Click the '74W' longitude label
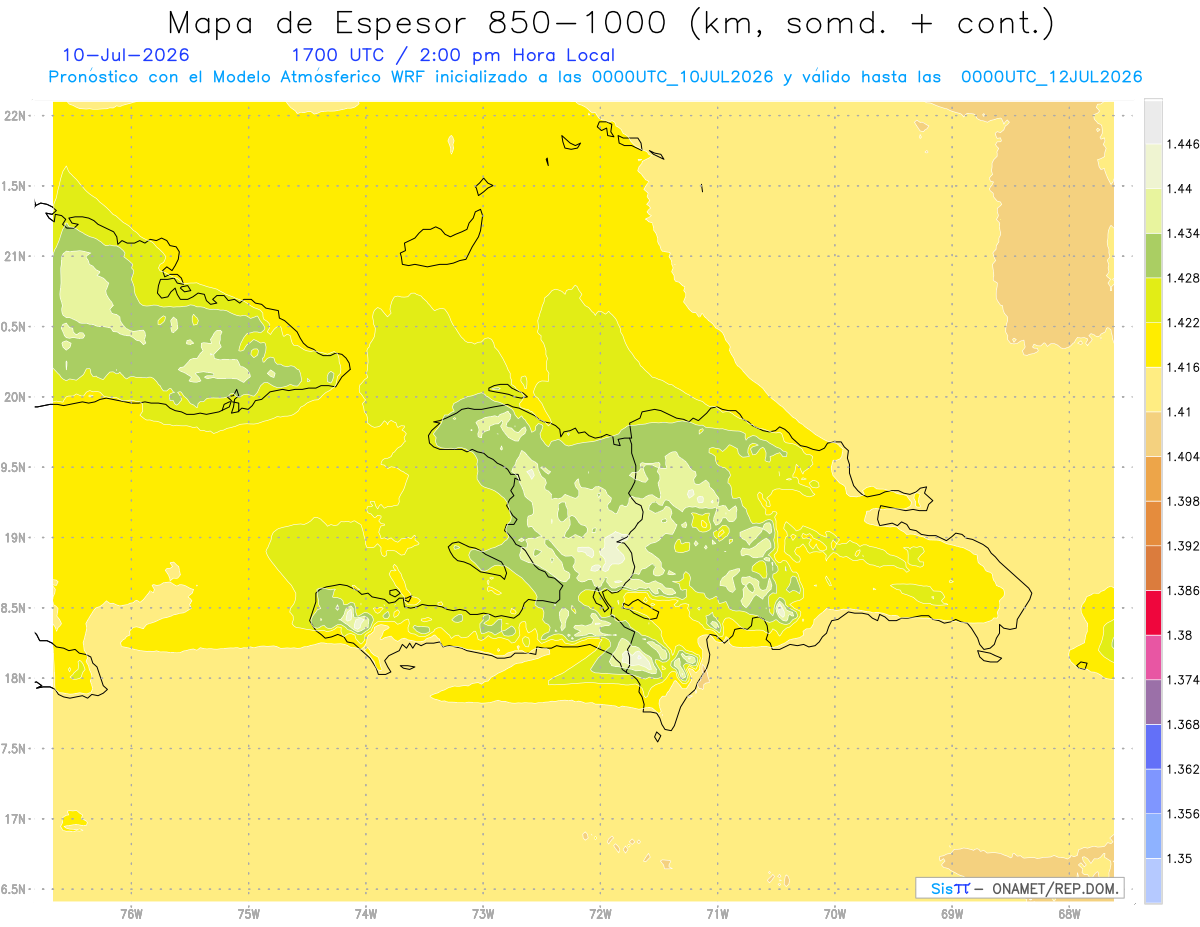The width and height of the screenshot is (1200, 927). [x=366, y=914]
